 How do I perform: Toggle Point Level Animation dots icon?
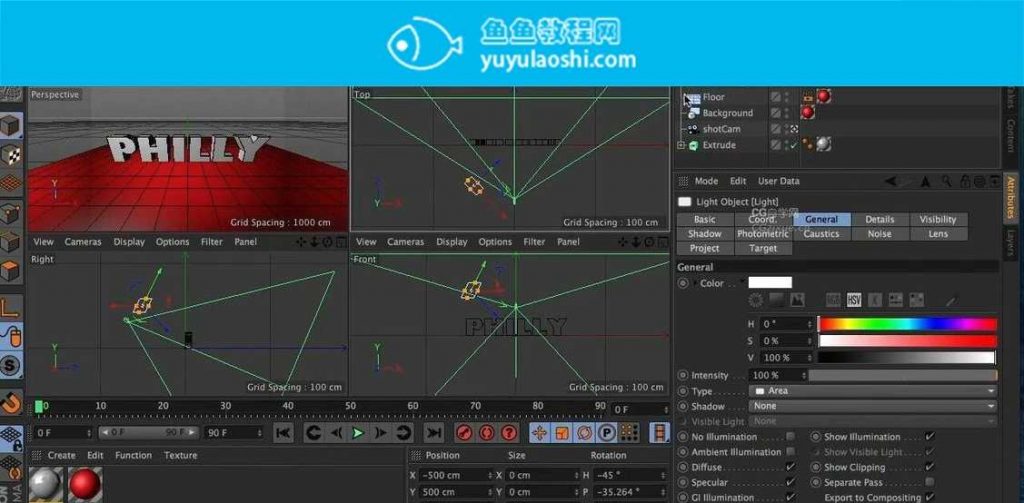629,433
